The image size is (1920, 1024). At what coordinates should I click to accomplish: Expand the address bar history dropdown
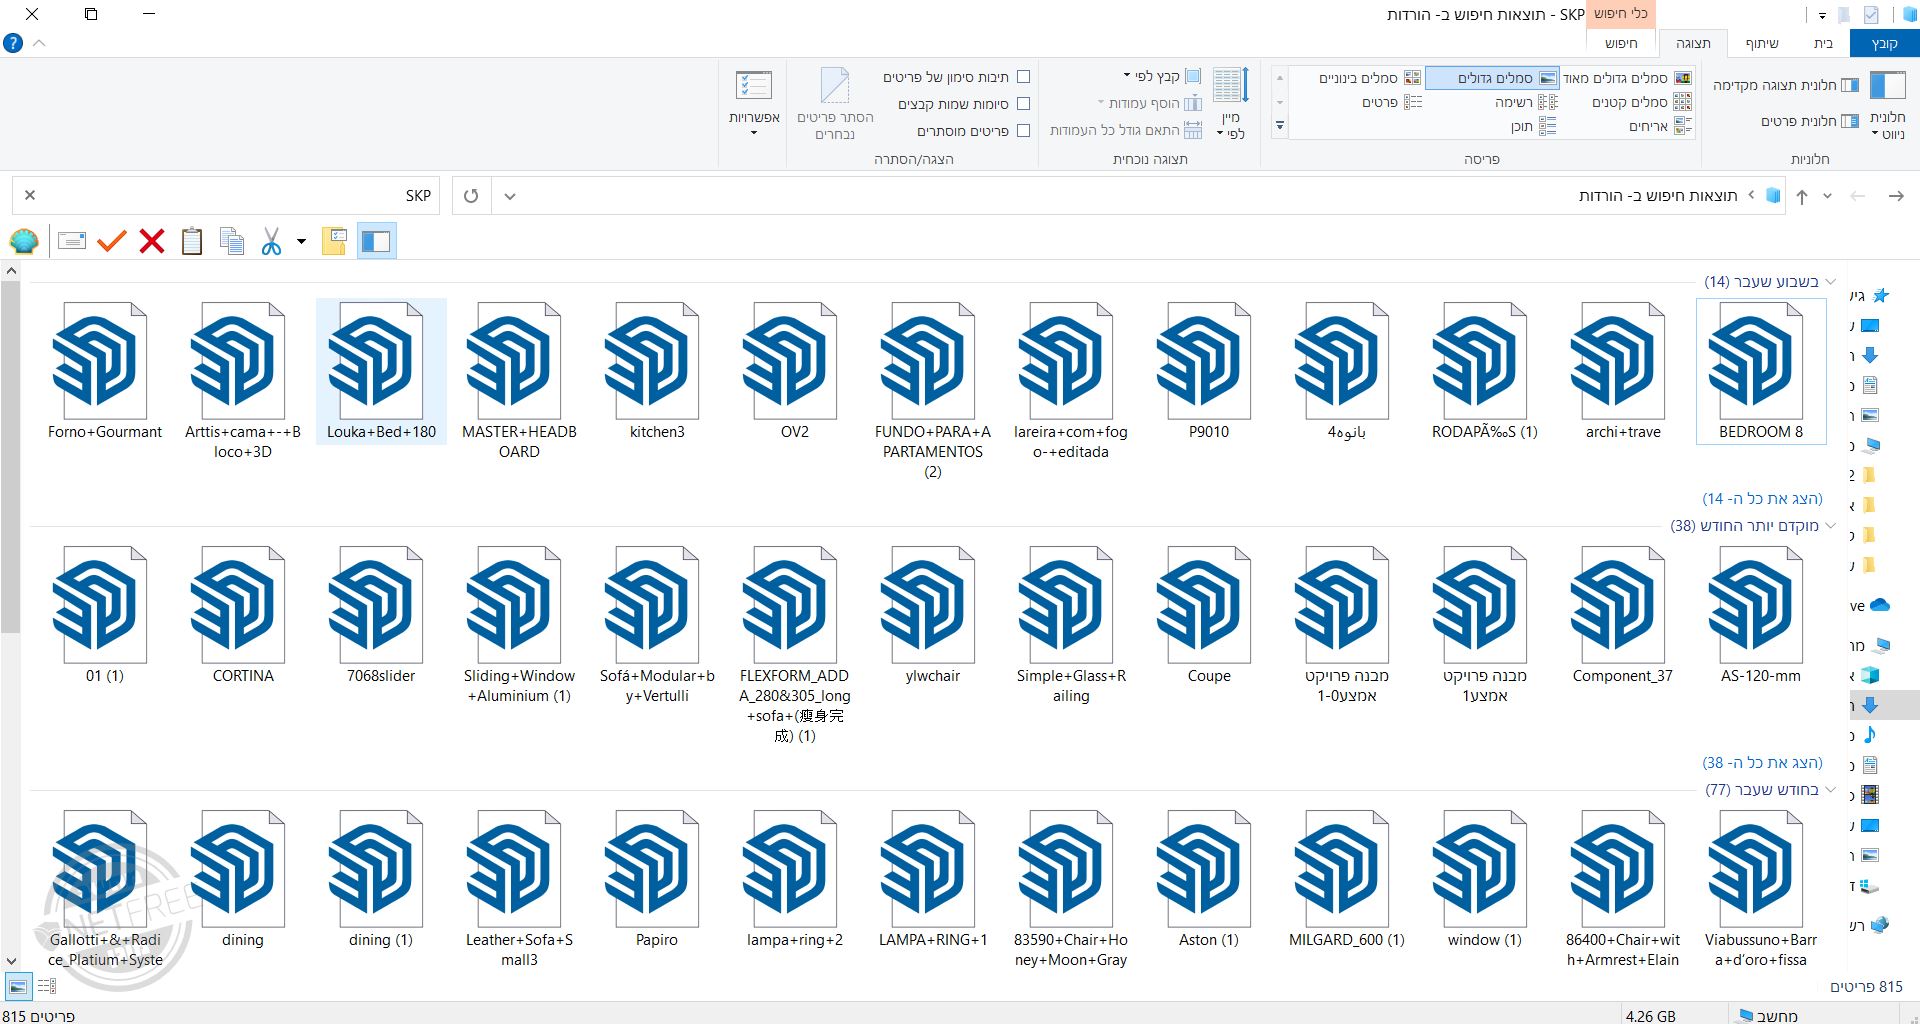(510, 196)
